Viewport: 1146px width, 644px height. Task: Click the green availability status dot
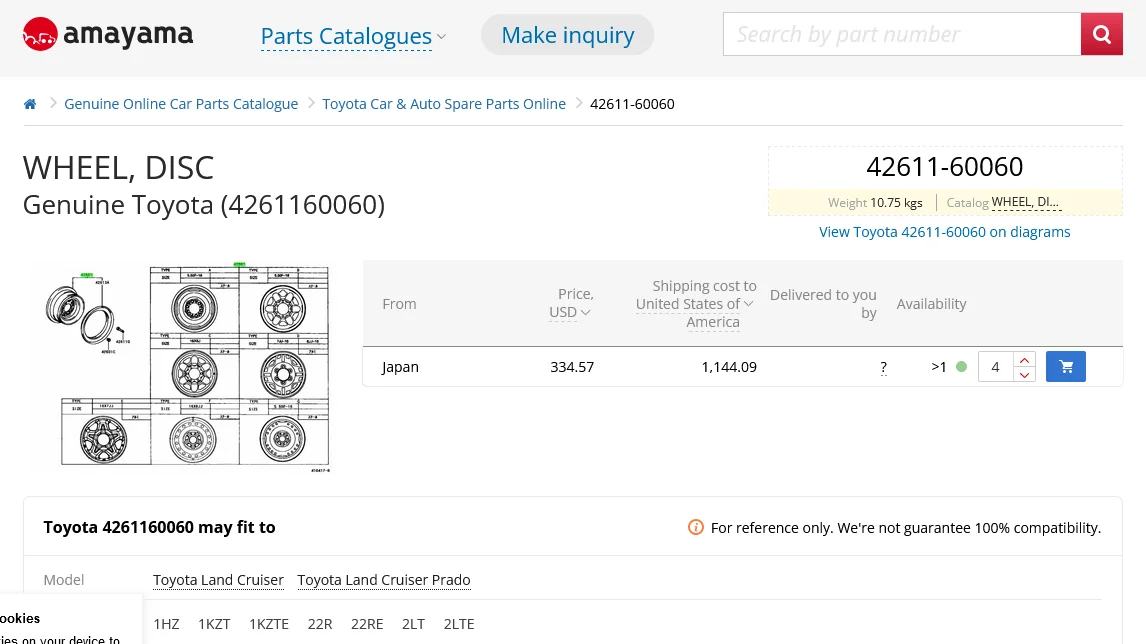tap(961, 367)
